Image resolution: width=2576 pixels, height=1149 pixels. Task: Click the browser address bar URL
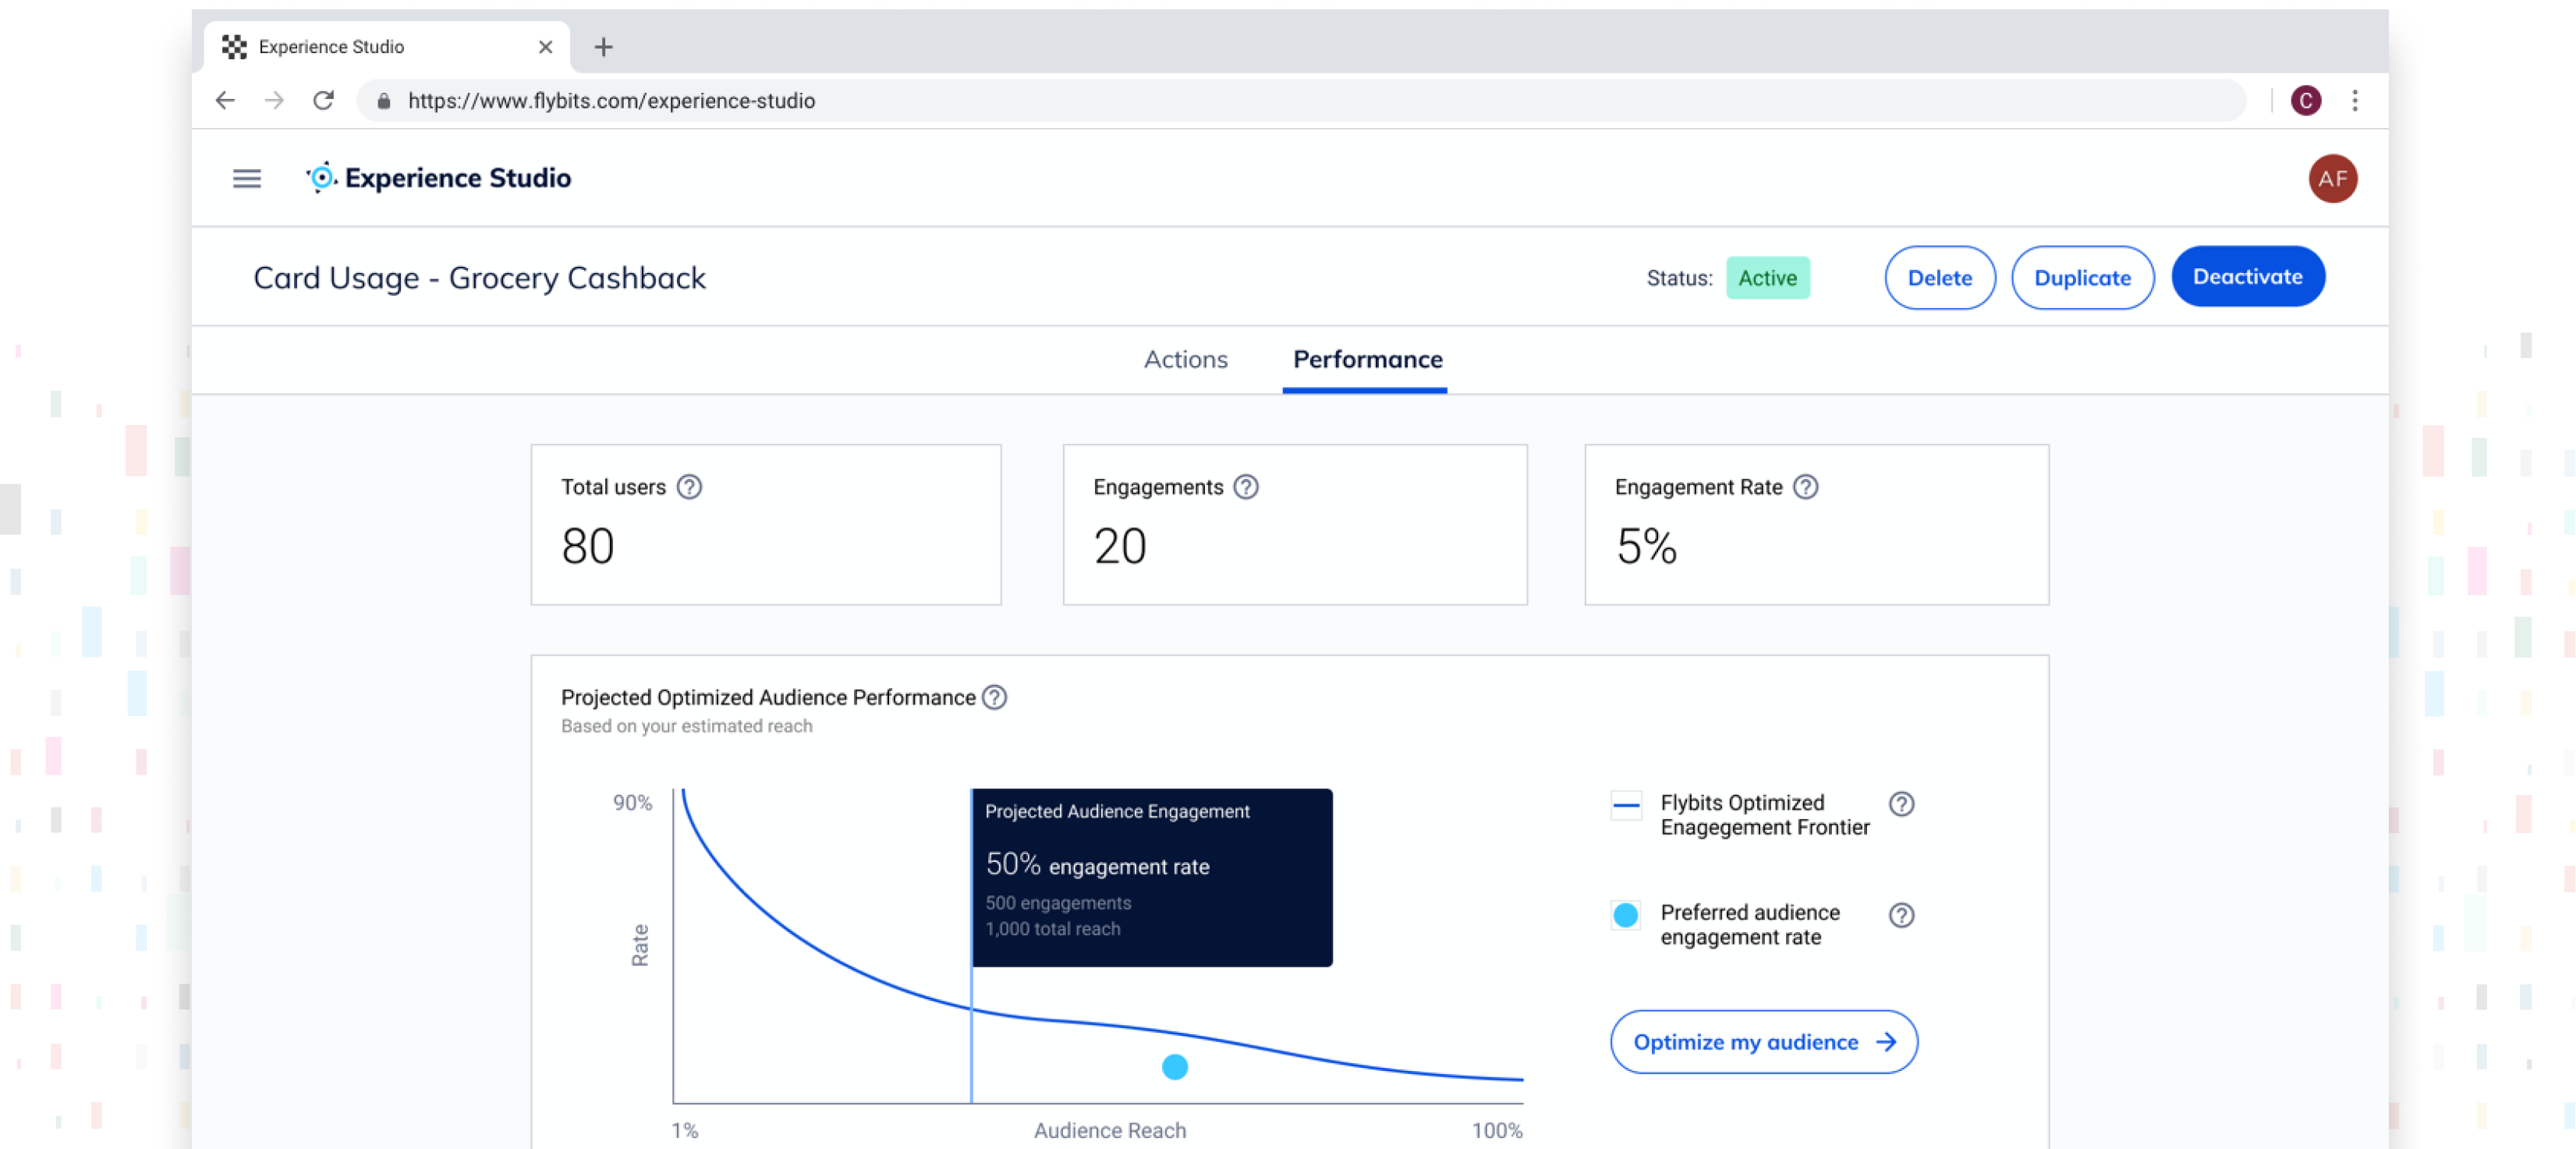click(611, 101)
